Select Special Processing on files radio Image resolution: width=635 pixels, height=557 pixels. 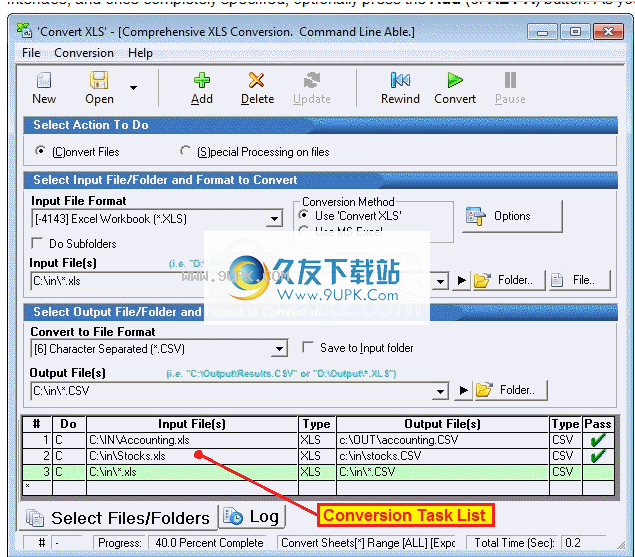[185, 151]
